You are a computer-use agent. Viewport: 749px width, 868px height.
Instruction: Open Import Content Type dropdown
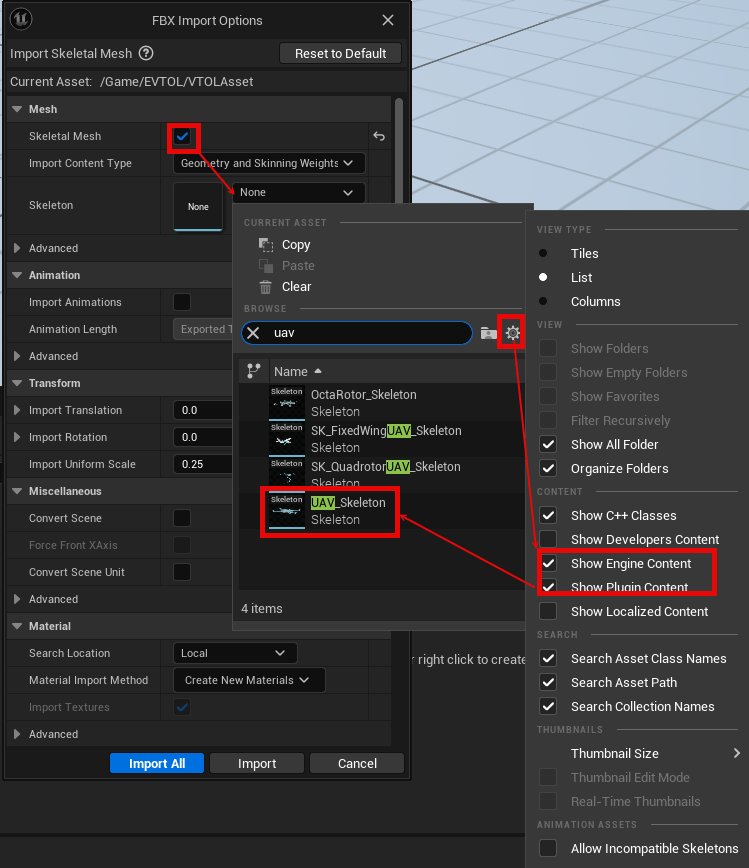tap(269, 163)
